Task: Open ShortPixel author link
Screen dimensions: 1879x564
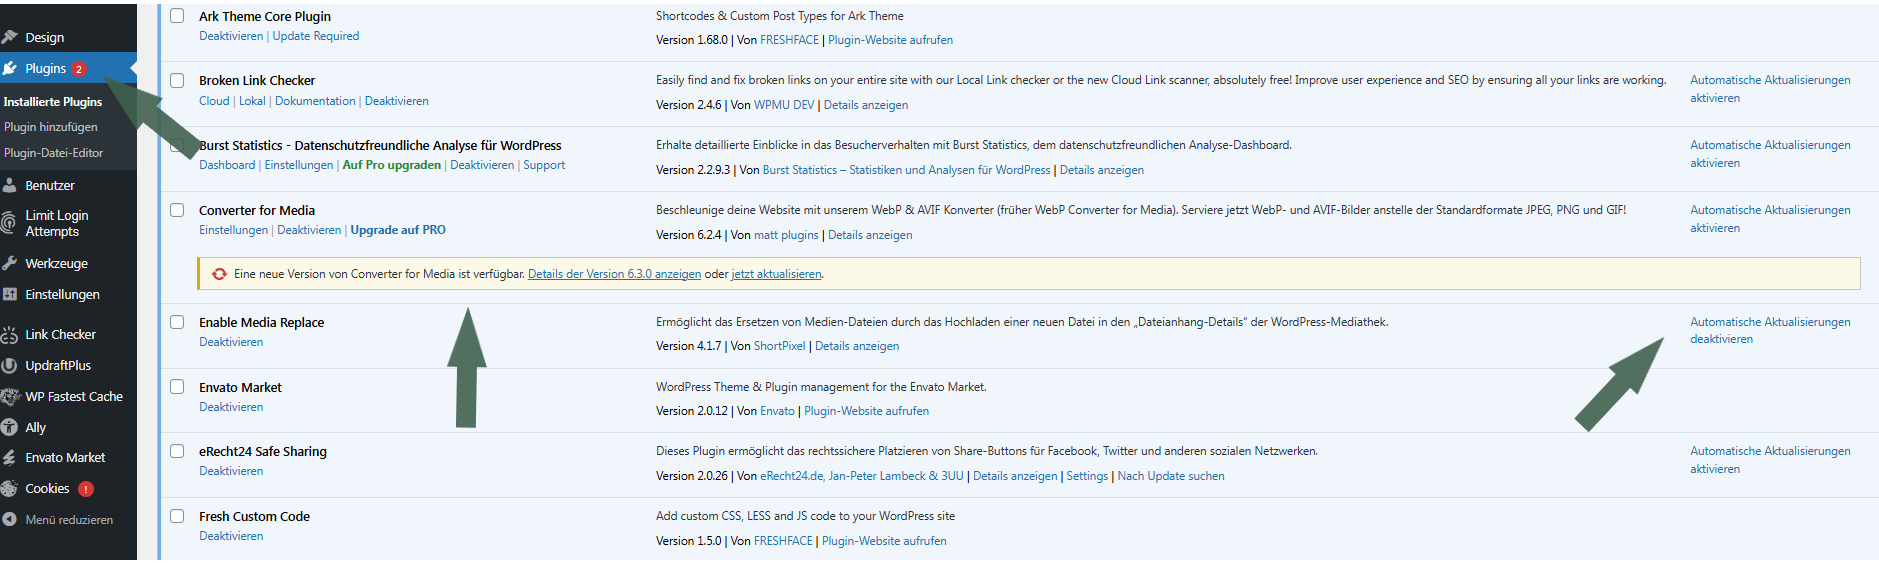Action: tap(779, 346)
